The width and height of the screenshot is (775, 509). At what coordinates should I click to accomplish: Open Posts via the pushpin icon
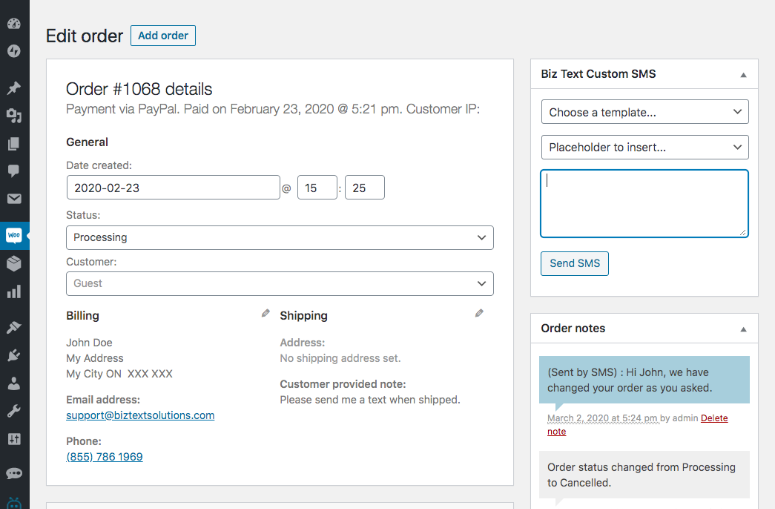pos(14,88)
